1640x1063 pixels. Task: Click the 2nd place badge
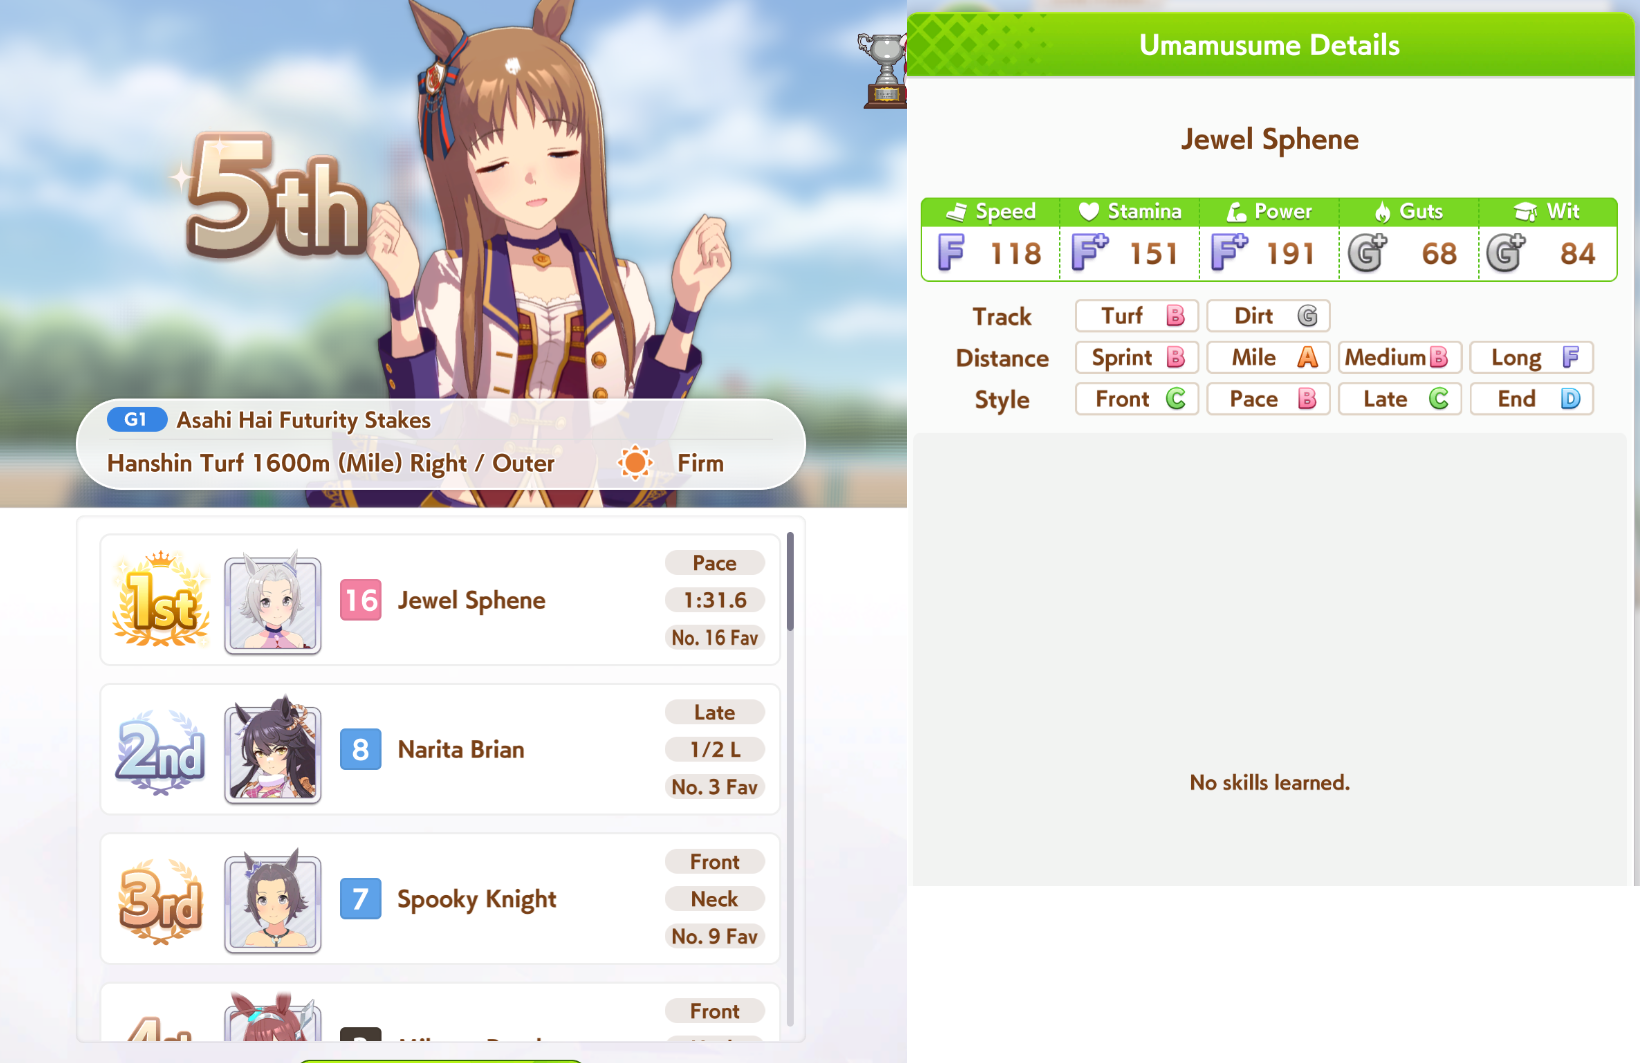pos(161,752)
